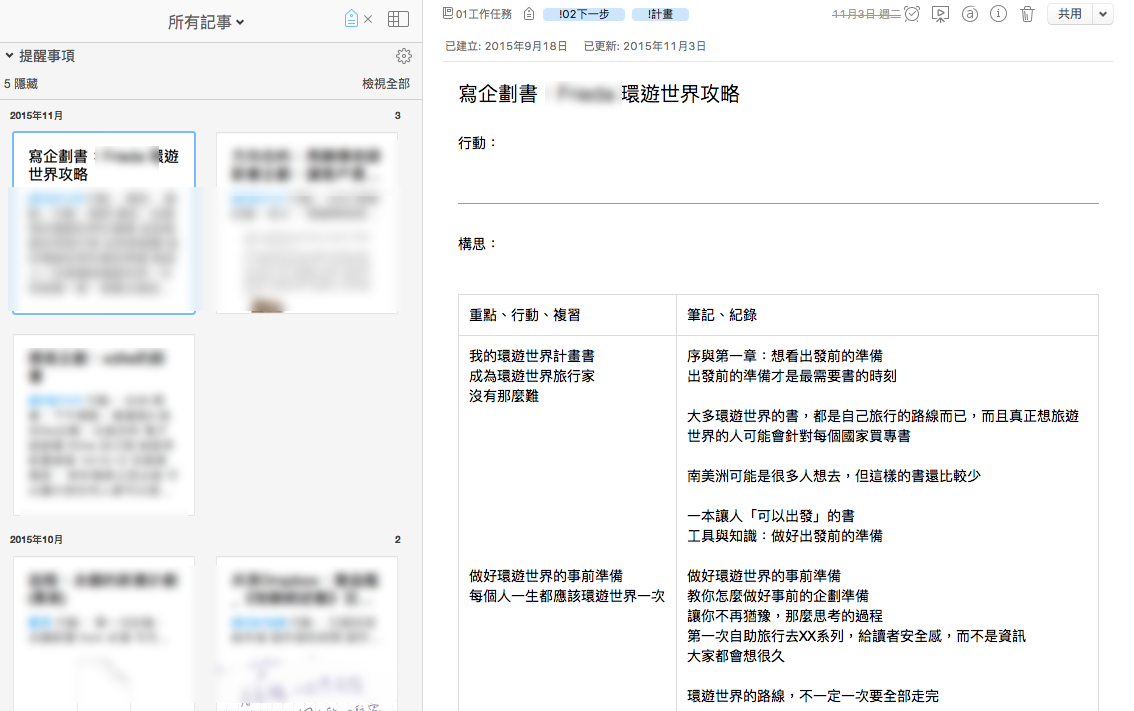Click text 環遊世界的路線，不一定一次要全部走完
The width and height of the screenshot is (1134, 711).
813,696
